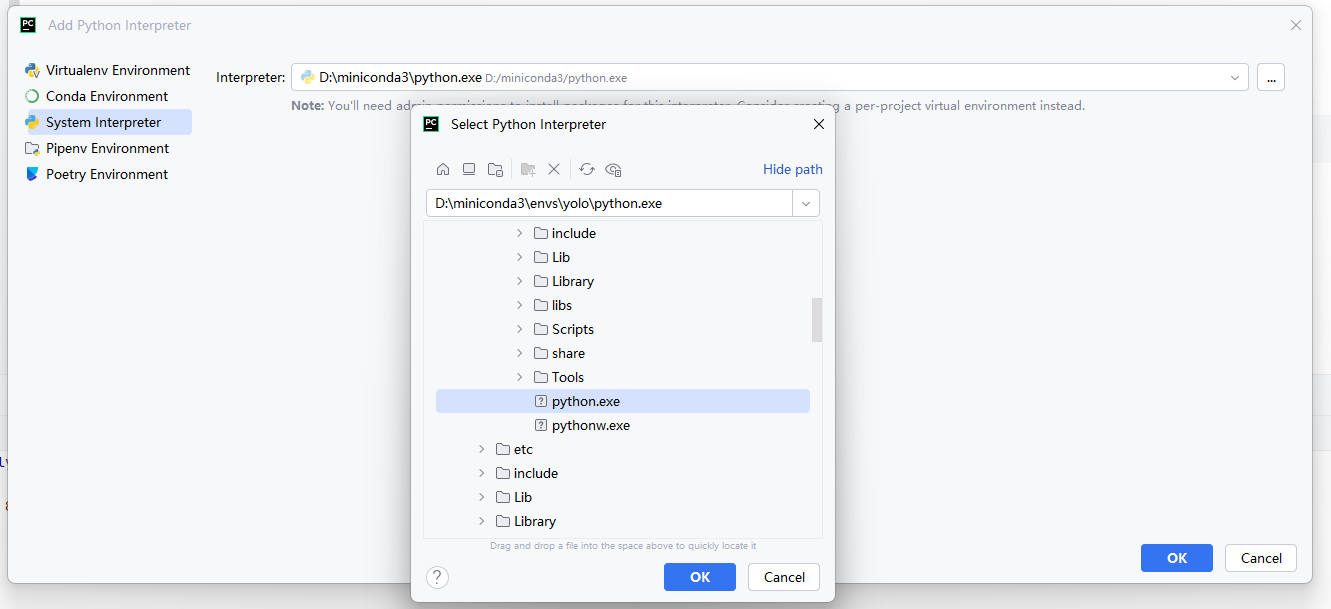Click the New Folder toolbar icon
This screenshot has height=609, width=1331.
click(528, 169)
